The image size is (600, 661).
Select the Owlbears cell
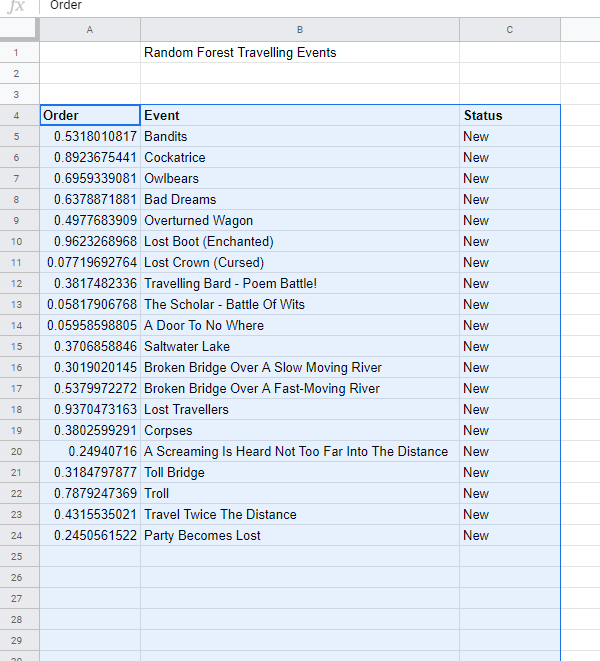(x=300, y=179)
